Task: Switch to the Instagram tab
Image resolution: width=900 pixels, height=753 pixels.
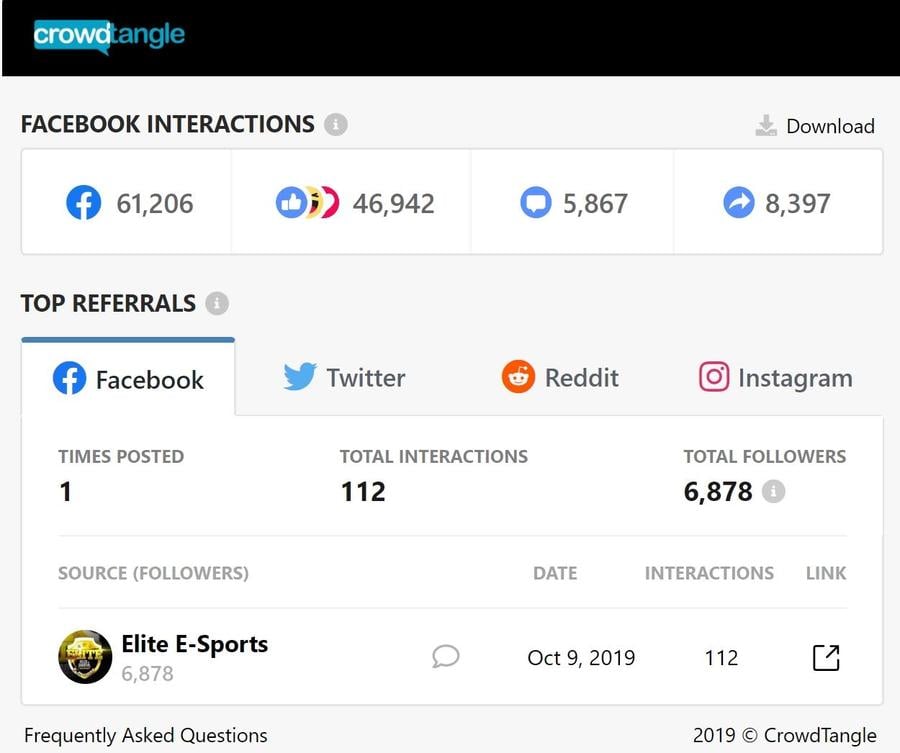Action: pyautogui.click(x=775, y=378)
